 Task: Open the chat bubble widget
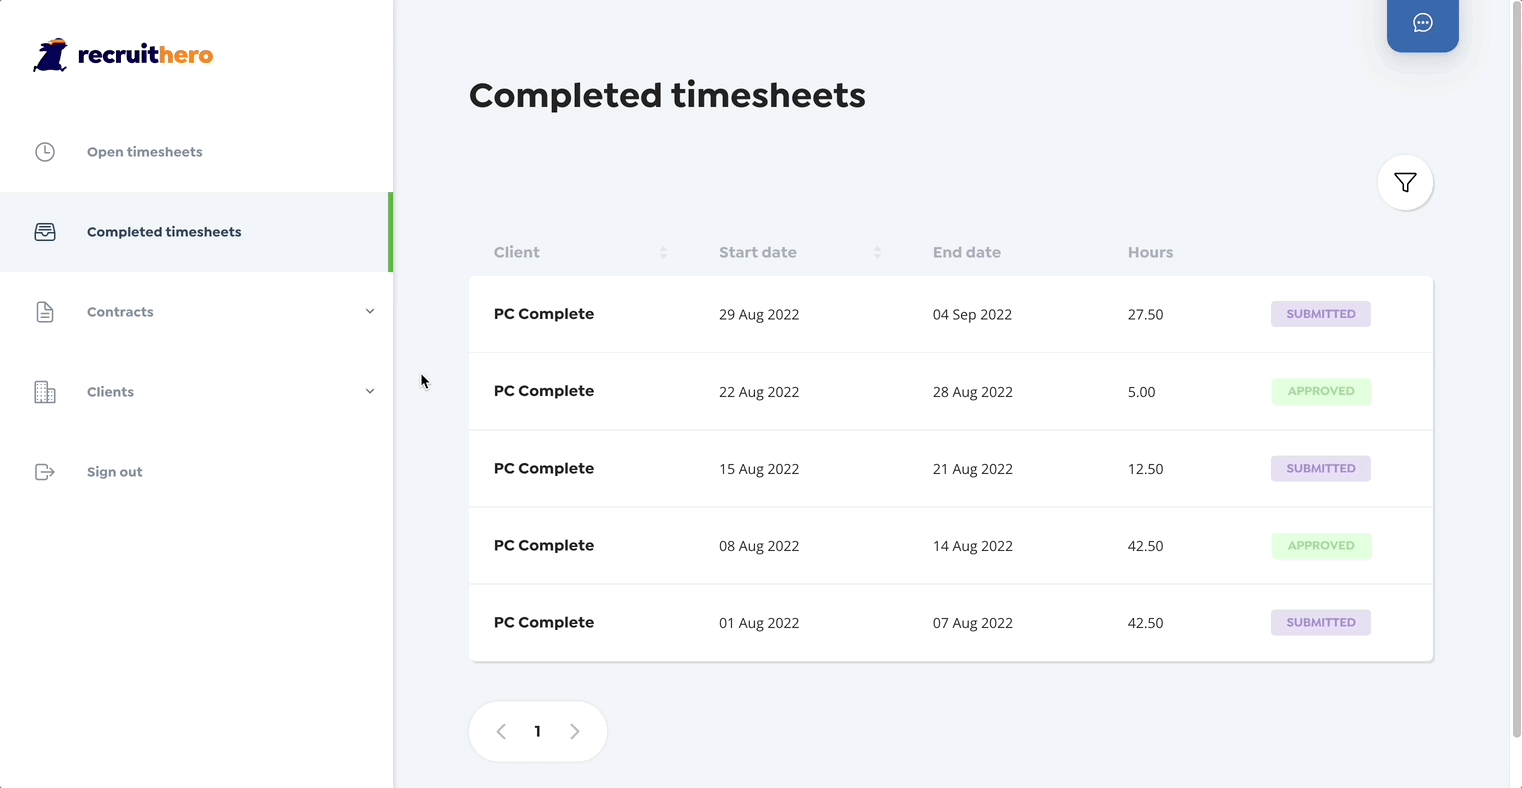tap(1422, 23)
